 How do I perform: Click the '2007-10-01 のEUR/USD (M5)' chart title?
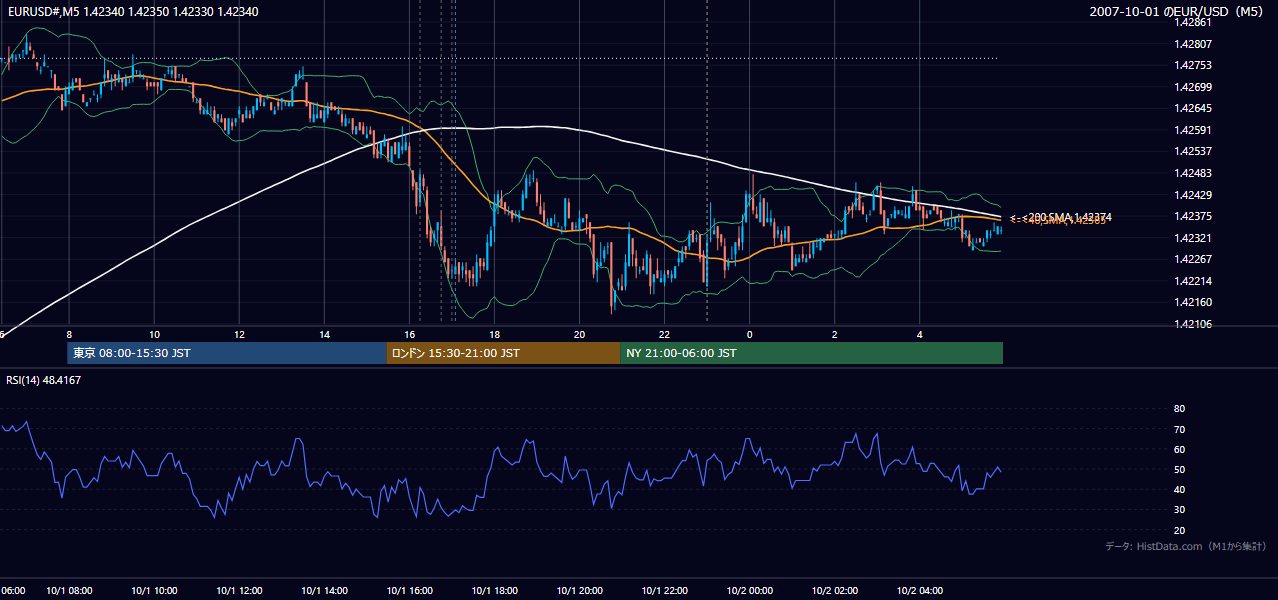click(x=1176, y=11)
